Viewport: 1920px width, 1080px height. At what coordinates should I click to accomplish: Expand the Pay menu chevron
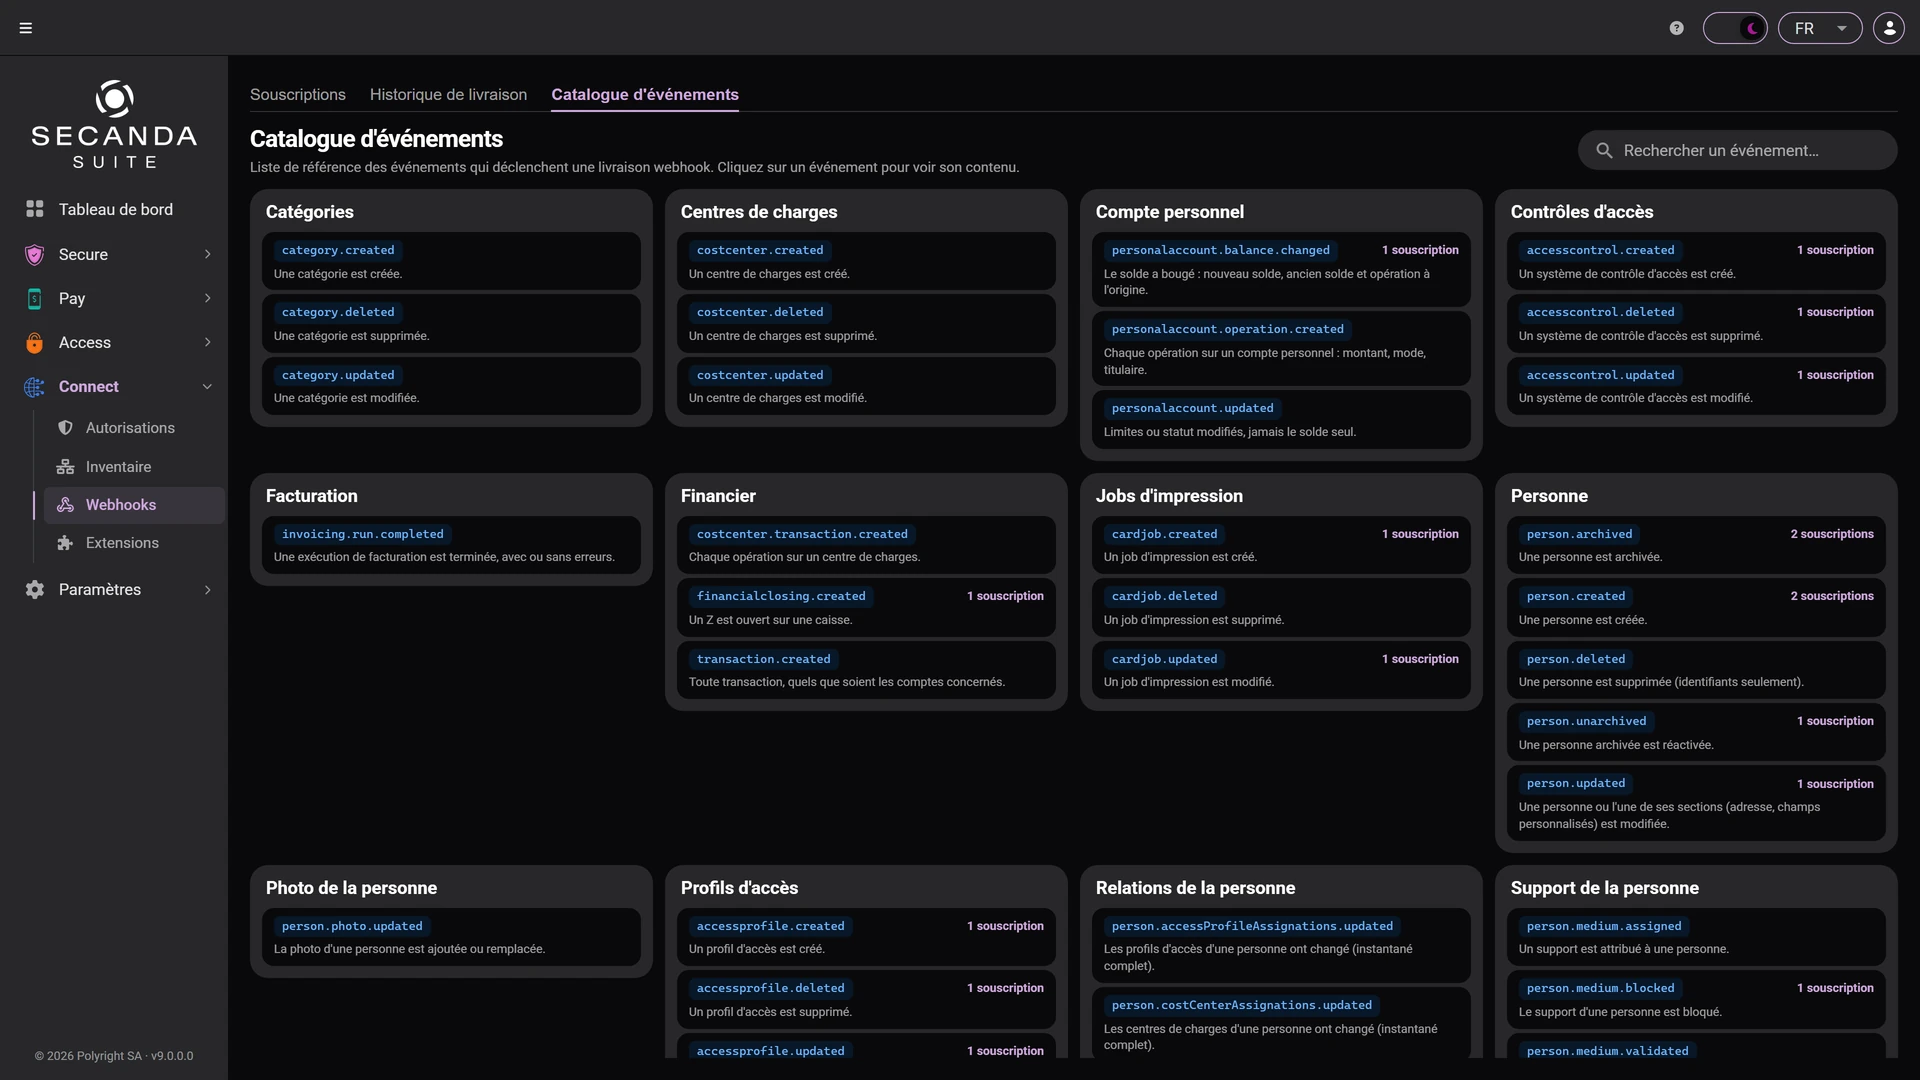click(x=207, y=298)
